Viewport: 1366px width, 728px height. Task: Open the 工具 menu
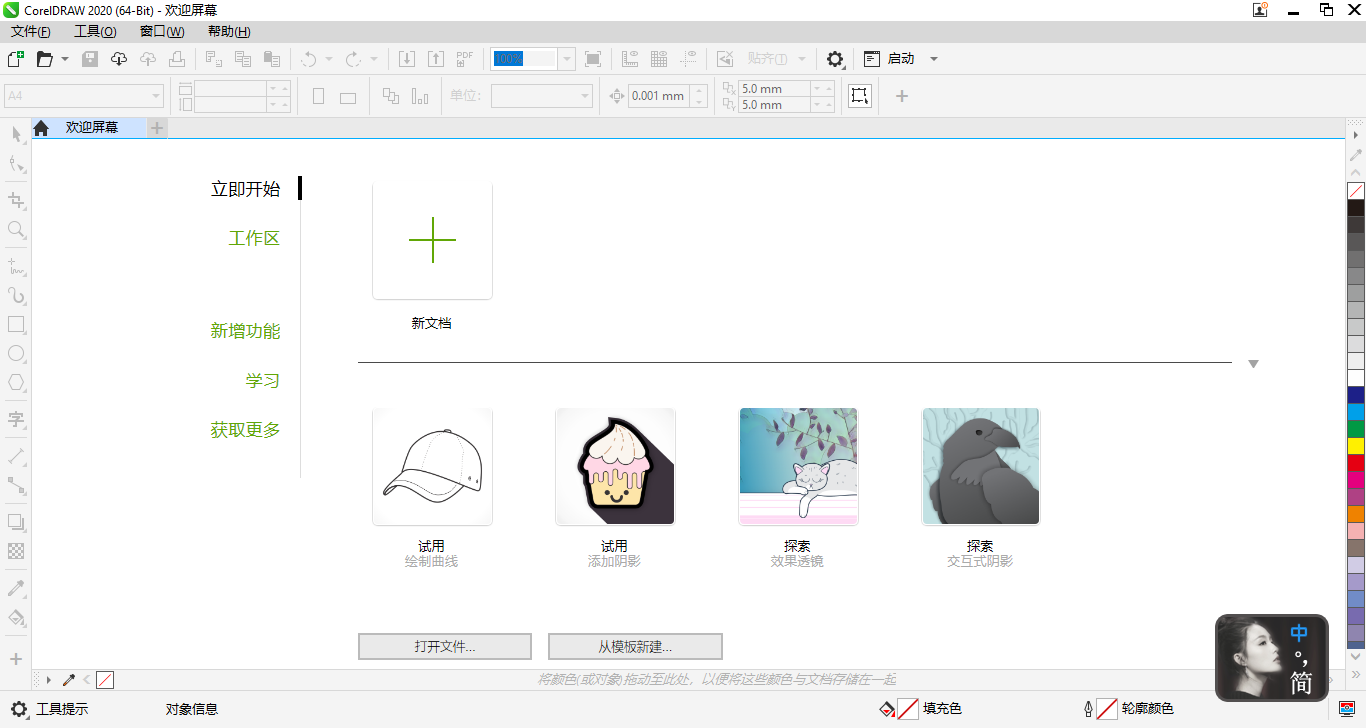pos(95,32)
